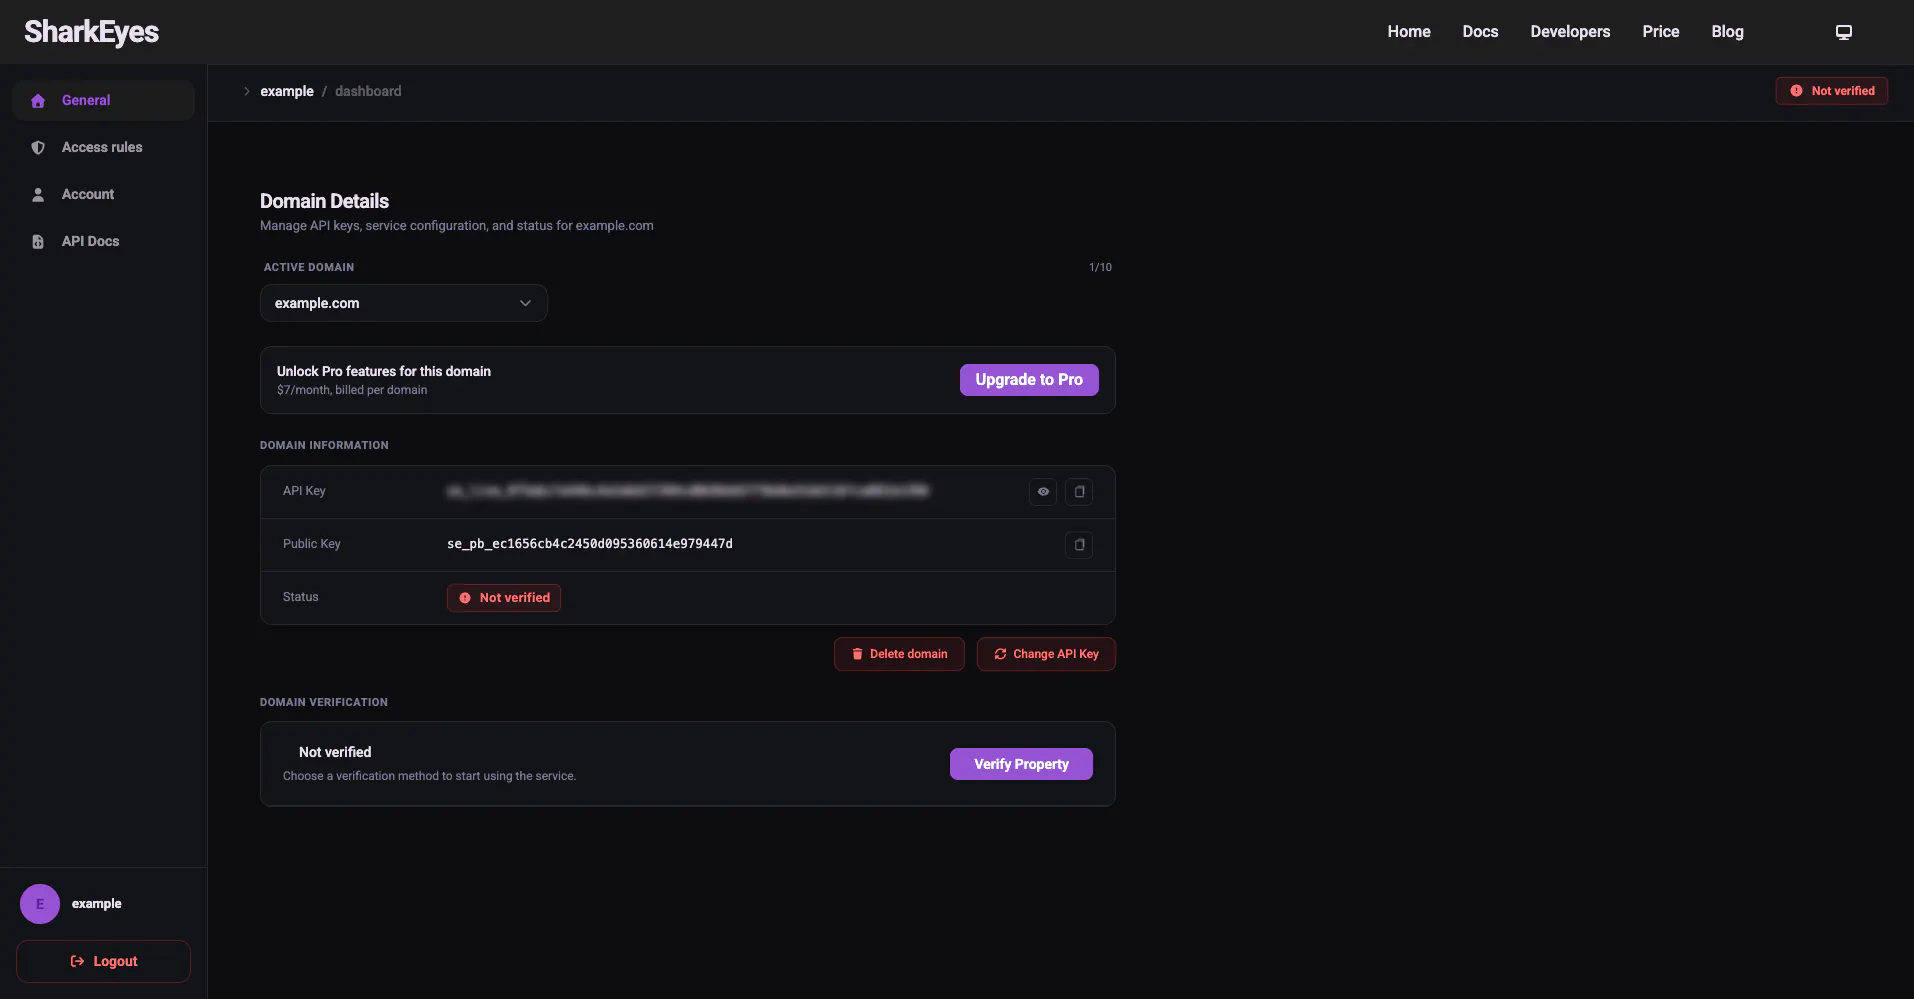The width and height of the screenshot is (1914, 999).
Task: Click the 'example' breadcrumb
Action: [287, 91]
